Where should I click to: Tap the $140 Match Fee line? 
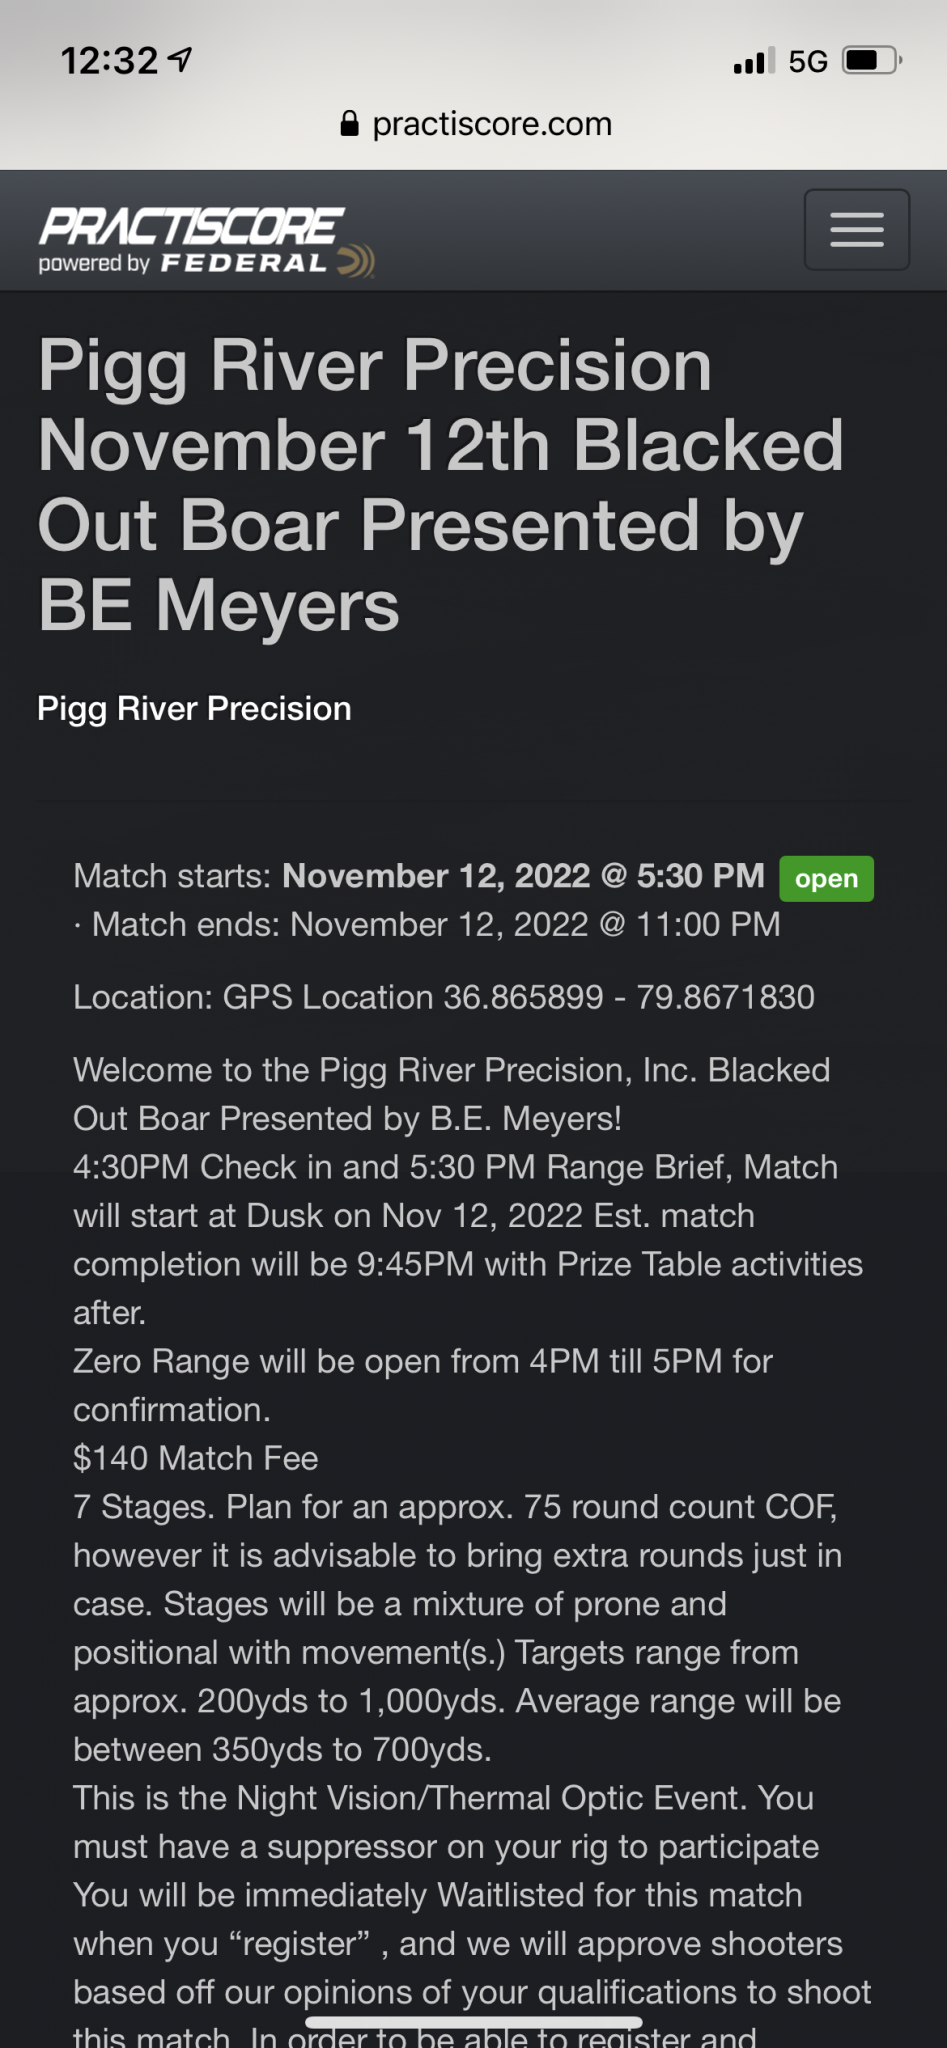click(196, 1458)
